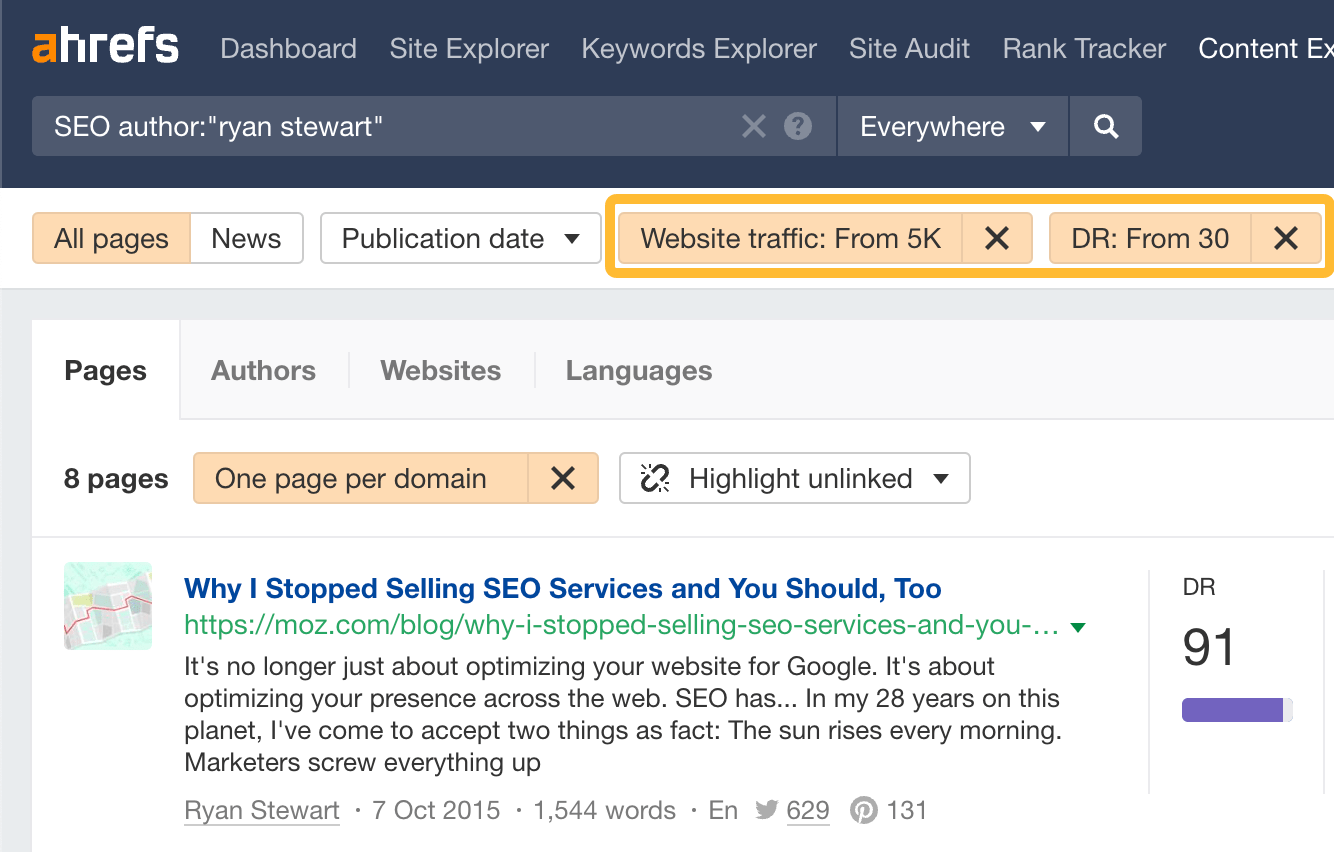Click the search magnifier icon
Viewport: 1334px width, 852px height.
pyautogui.click(x=1105, y=126)
